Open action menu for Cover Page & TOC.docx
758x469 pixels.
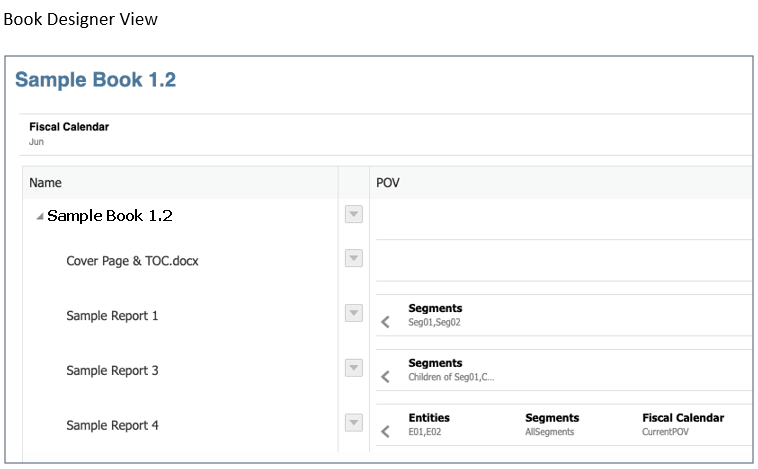[x=353, y=259]
